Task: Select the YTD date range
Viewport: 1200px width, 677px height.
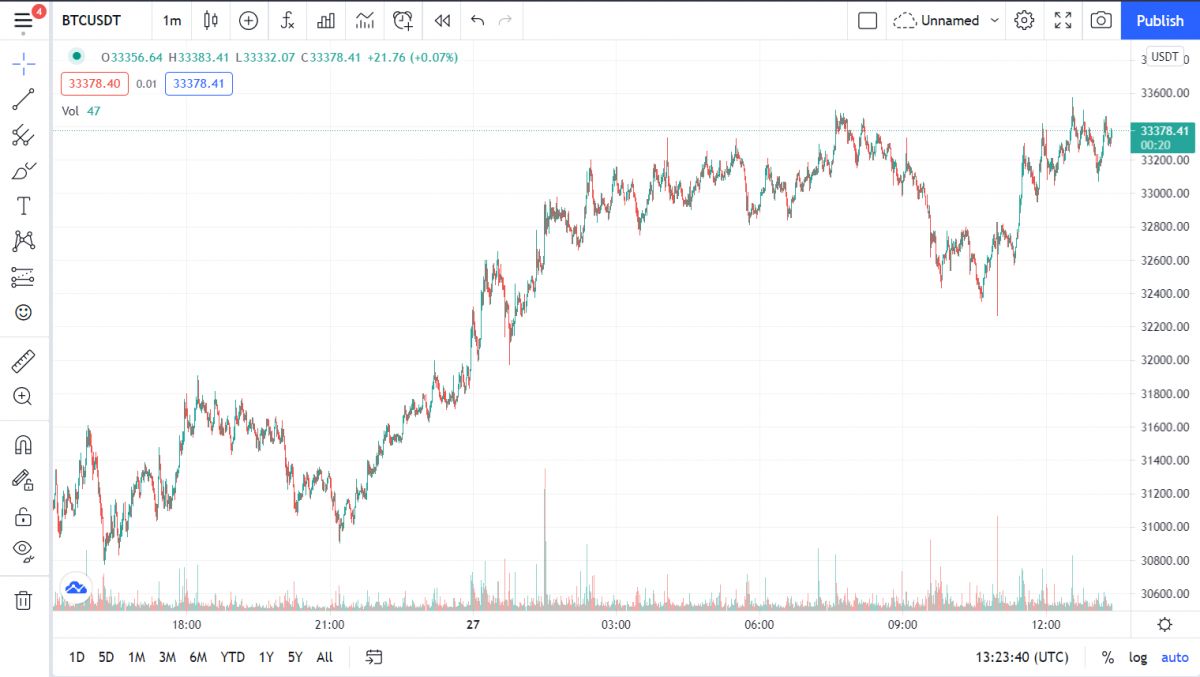Action: tap(233, 657)
